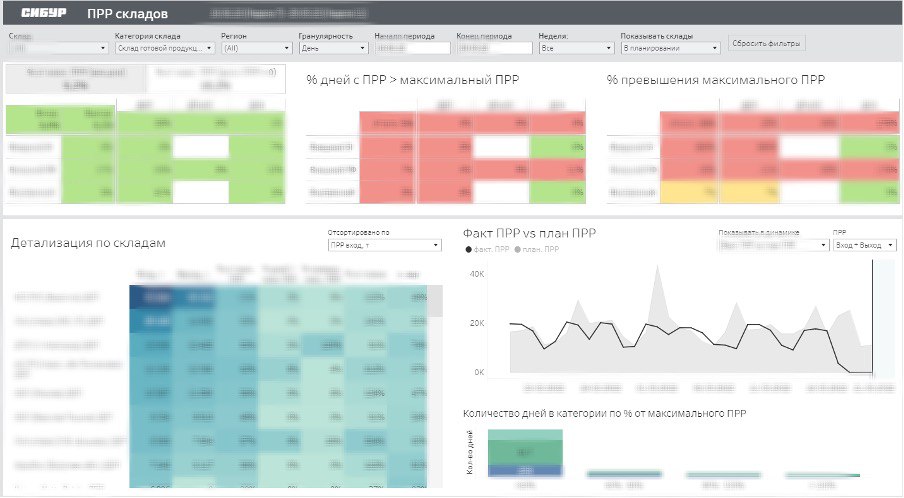Open the Склад filter dropdown
The height and width of the screenshot is (498, 904).
[x=59, y=48]
